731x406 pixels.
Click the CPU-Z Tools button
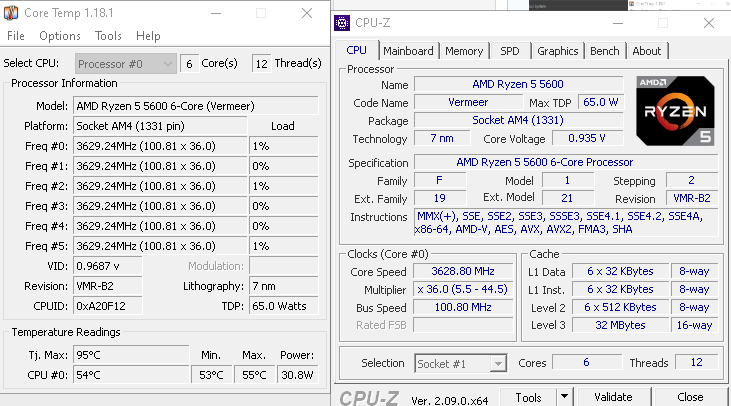528,397
